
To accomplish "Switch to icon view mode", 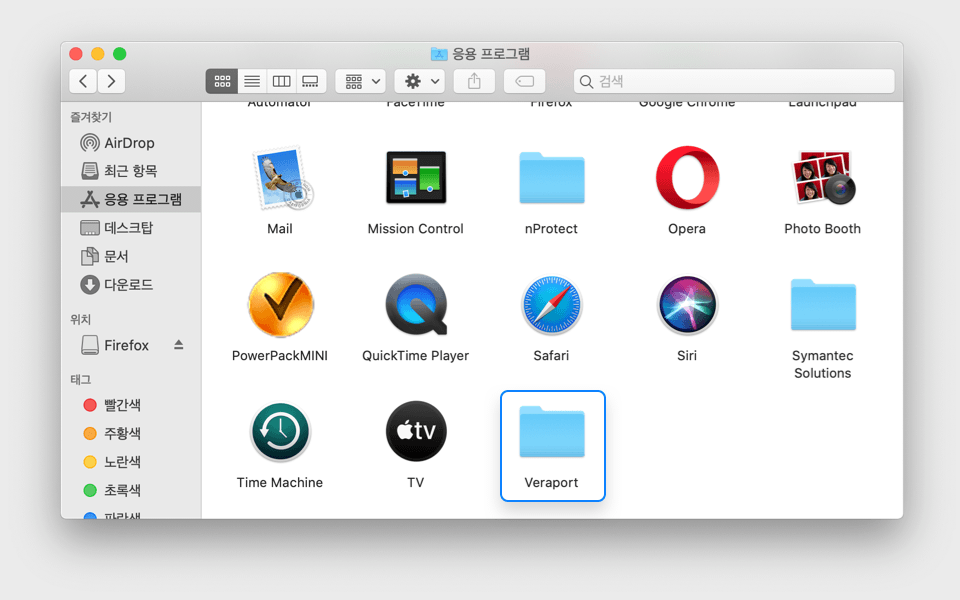I will tap(222, 81).
